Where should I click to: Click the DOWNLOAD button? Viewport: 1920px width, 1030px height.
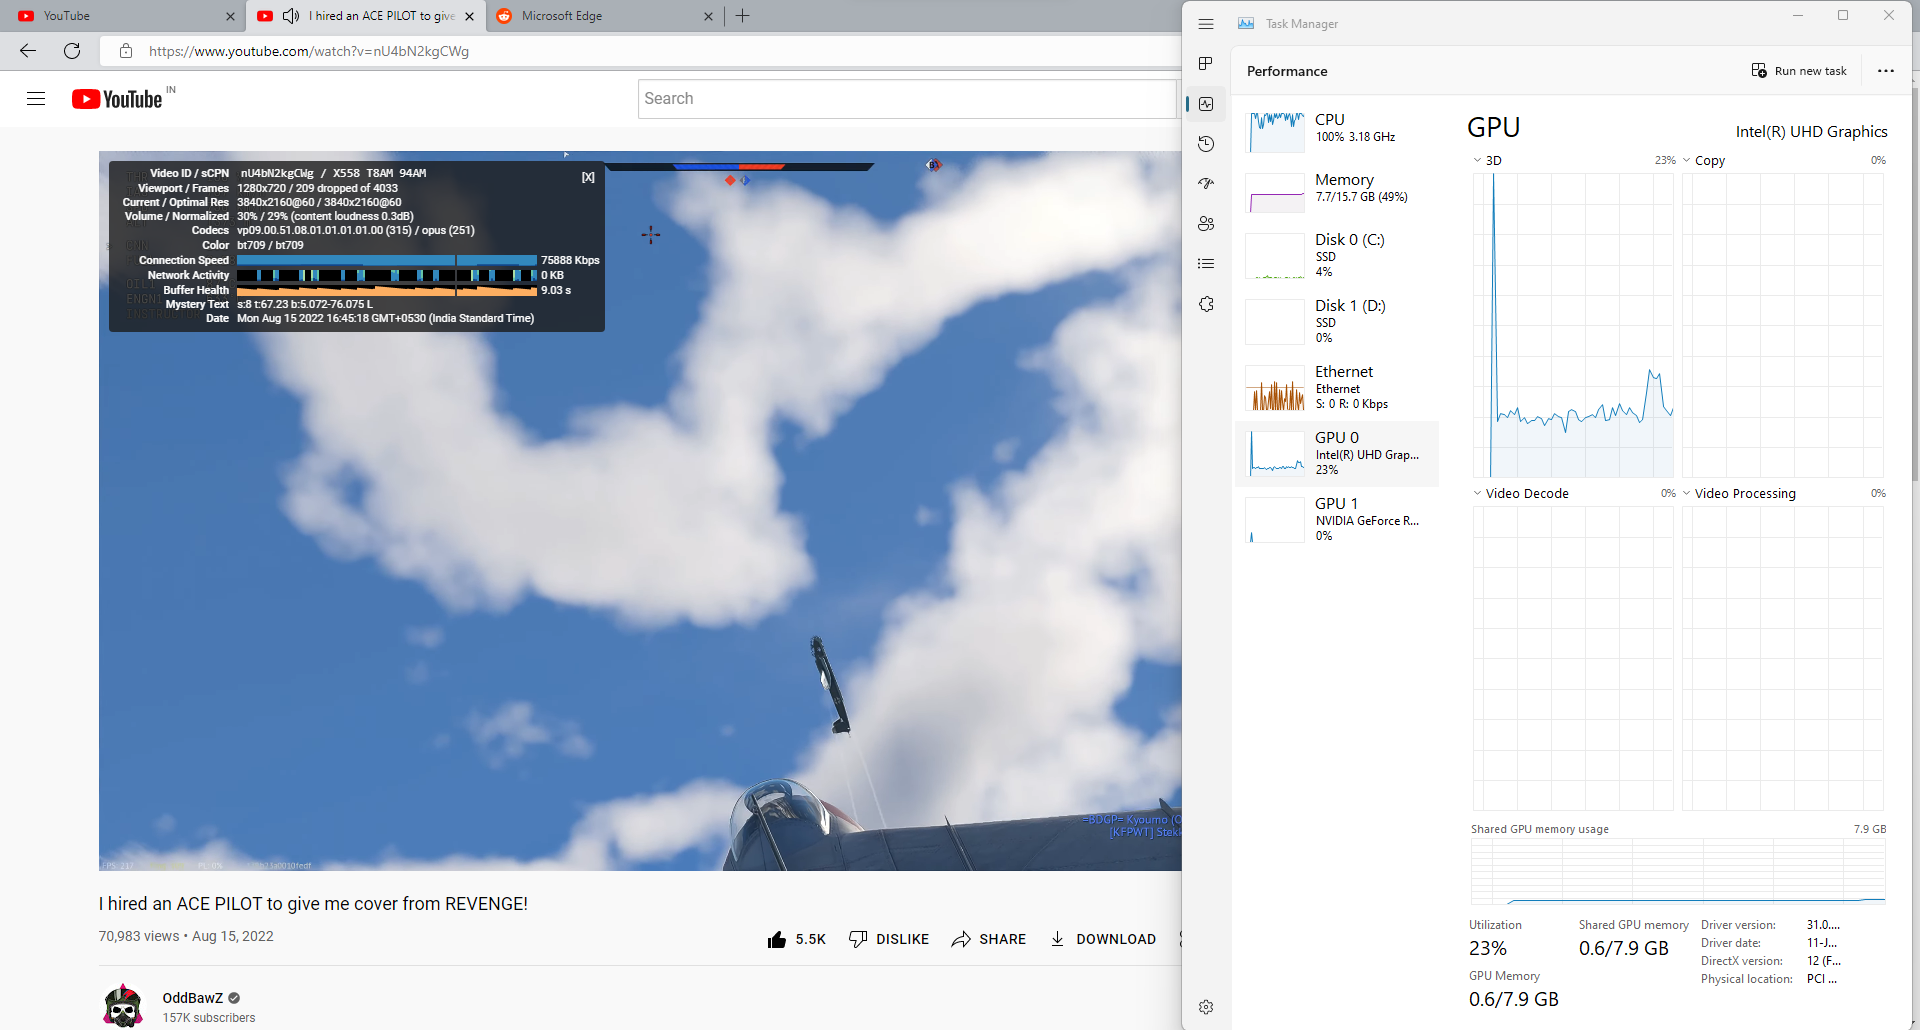pyautogui.click(x=1102, y=939)
